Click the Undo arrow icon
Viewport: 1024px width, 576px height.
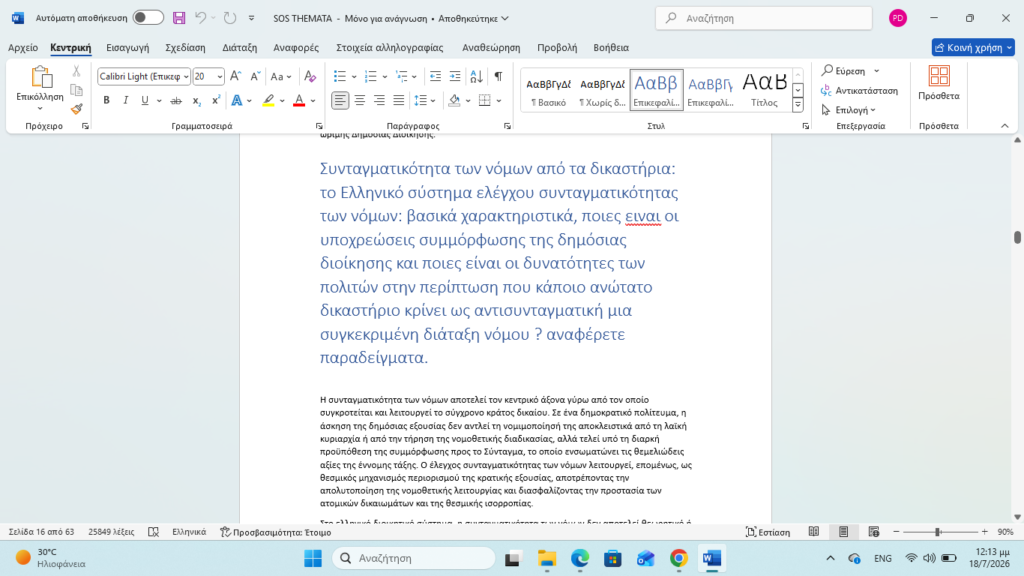[200, 18]
